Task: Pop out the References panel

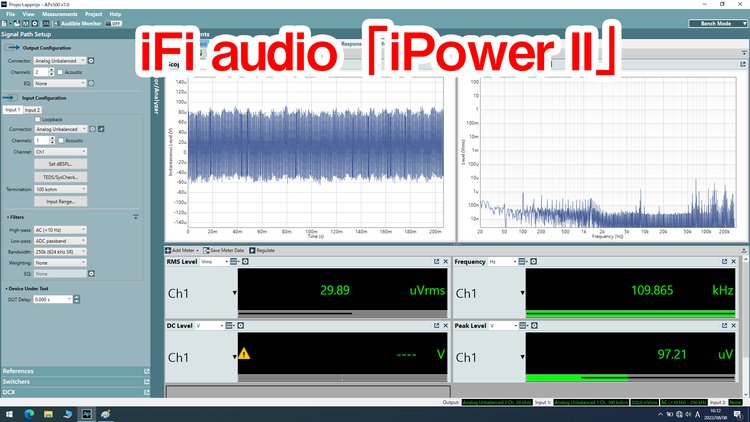Action: click(146, 371)
